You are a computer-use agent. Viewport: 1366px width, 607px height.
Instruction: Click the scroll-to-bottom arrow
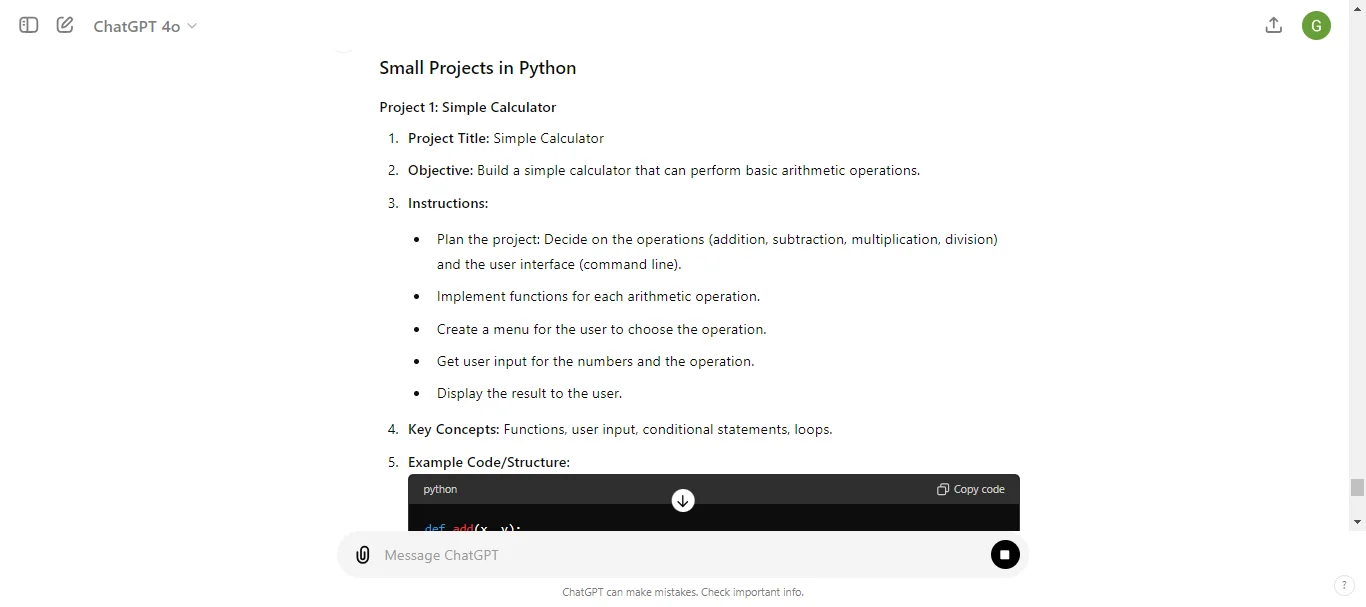[683, 500]
